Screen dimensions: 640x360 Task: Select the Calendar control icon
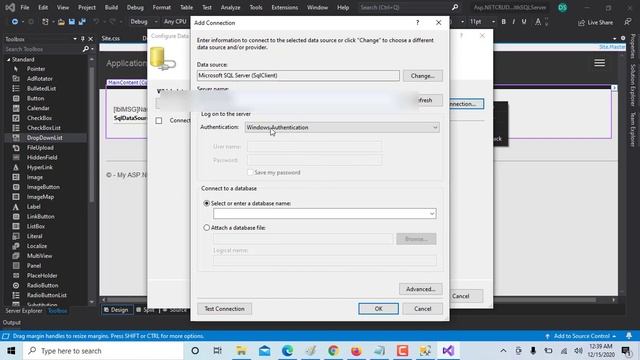(16, 108)
